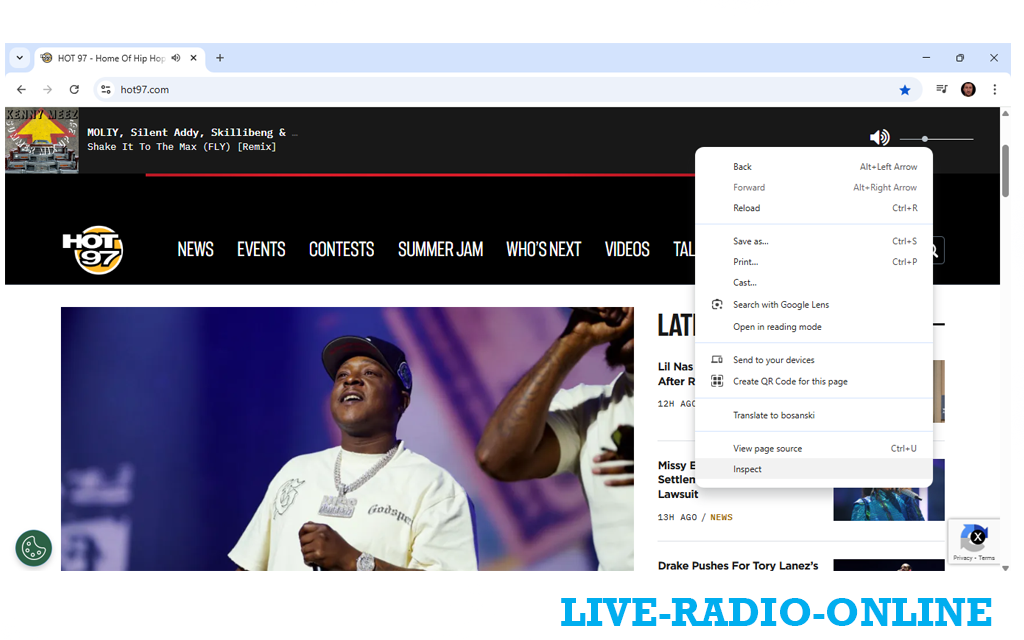Open the cookie preferences button
Image resolution: width=1024 pixels, height=640 pixels.
click(33, 548)
